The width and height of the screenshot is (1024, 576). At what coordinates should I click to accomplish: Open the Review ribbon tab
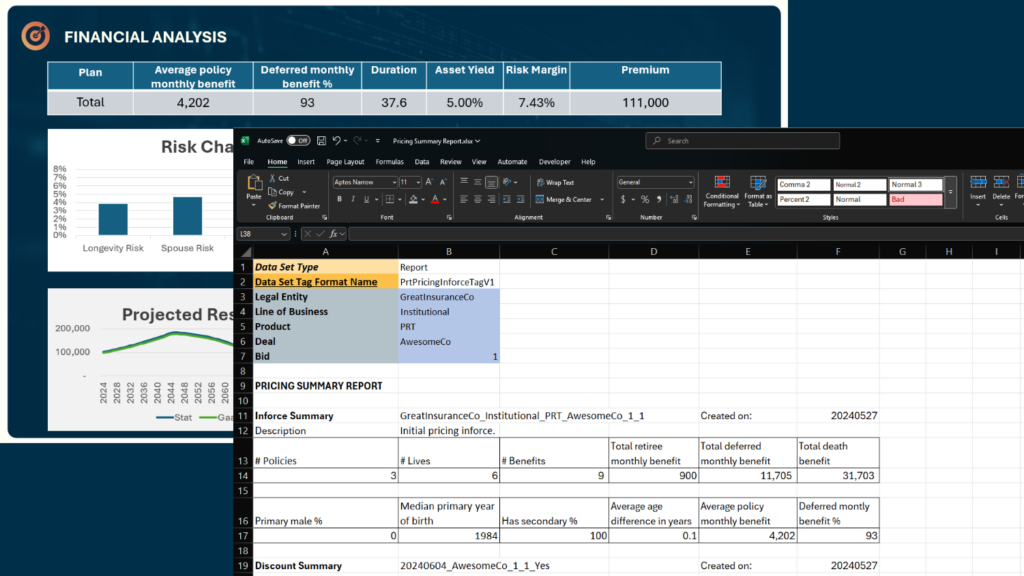[451, 161]
